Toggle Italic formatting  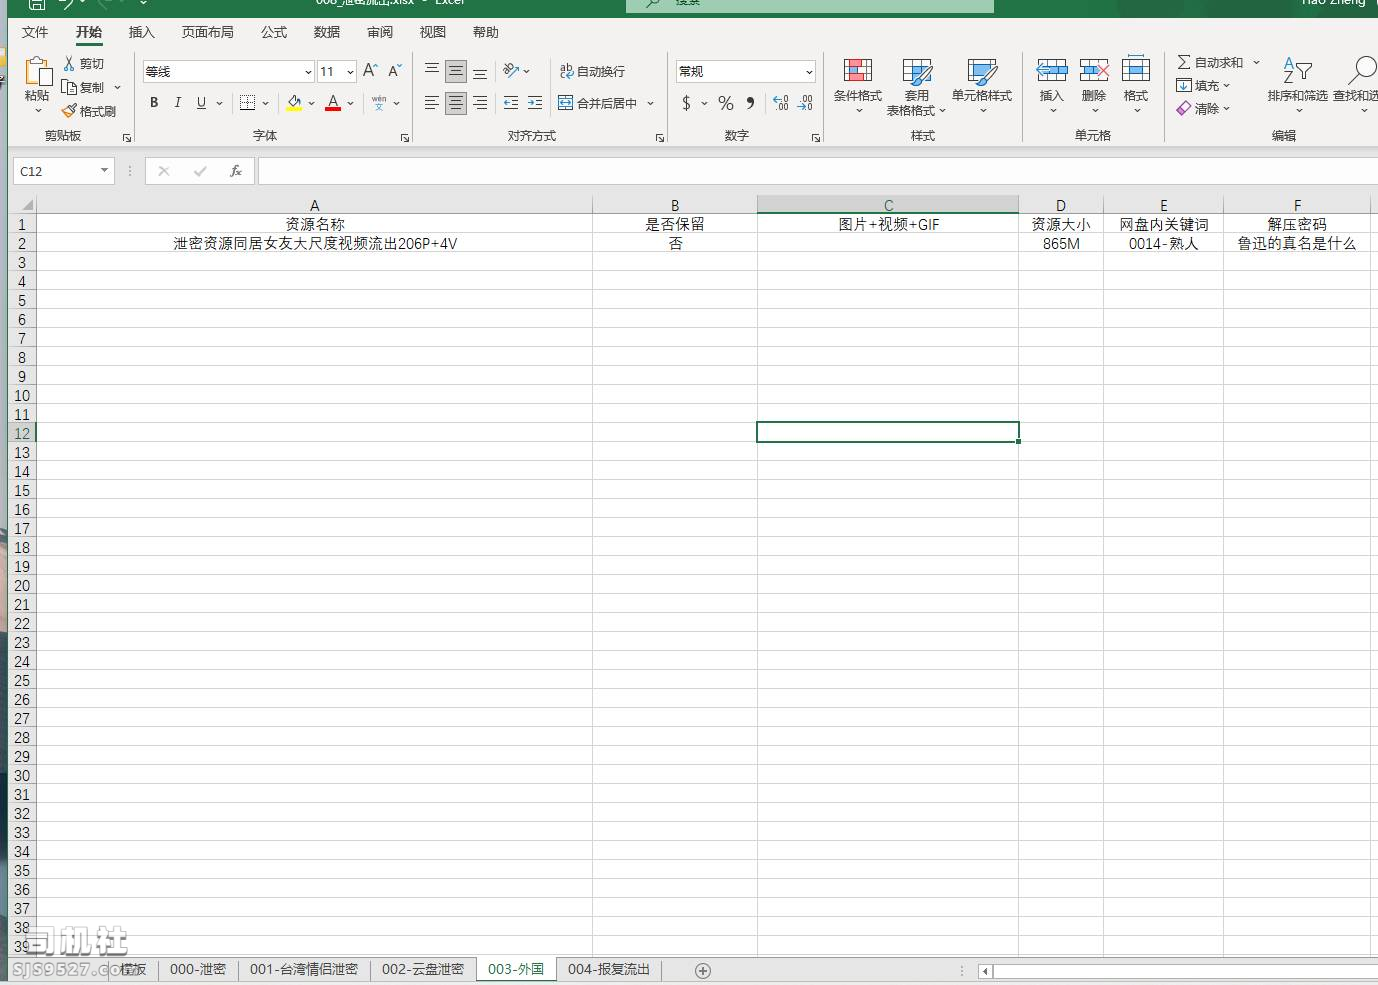click(178, 103)
